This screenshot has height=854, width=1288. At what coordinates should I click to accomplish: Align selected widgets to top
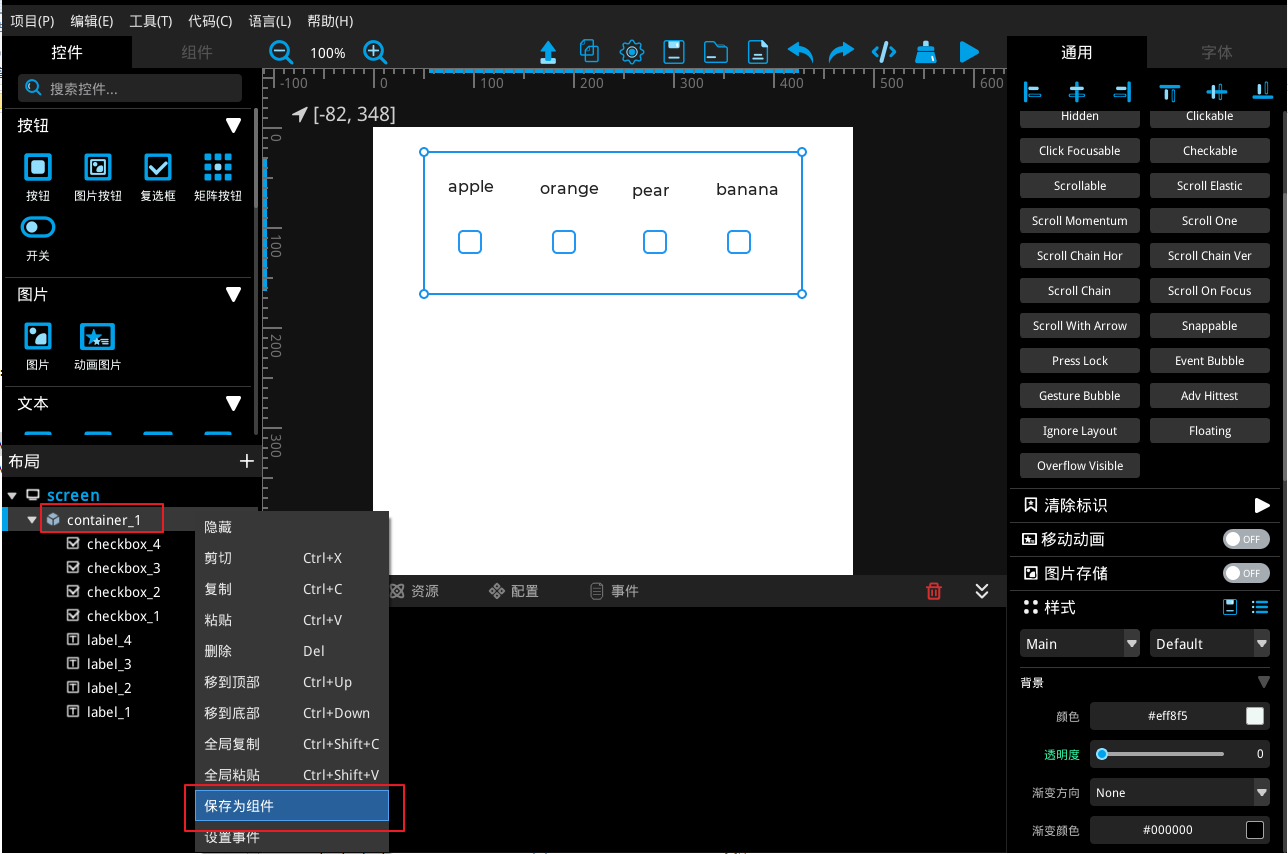click(1169, 92)
